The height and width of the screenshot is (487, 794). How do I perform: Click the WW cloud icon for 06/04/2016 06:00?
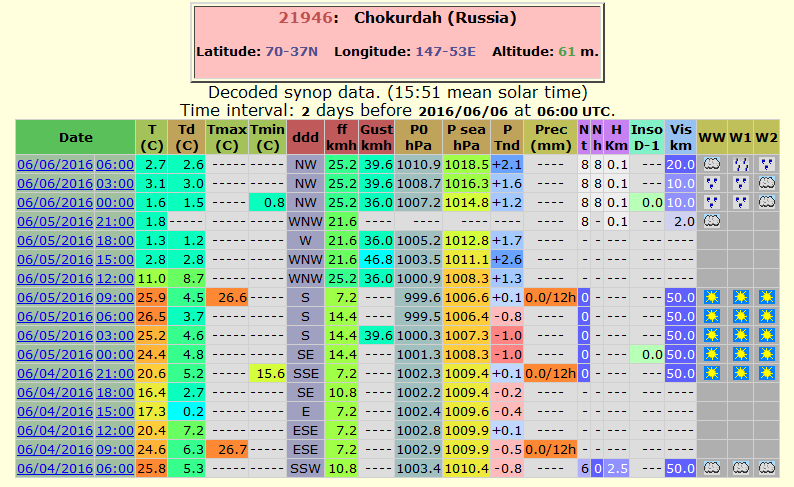click(711, 468)
